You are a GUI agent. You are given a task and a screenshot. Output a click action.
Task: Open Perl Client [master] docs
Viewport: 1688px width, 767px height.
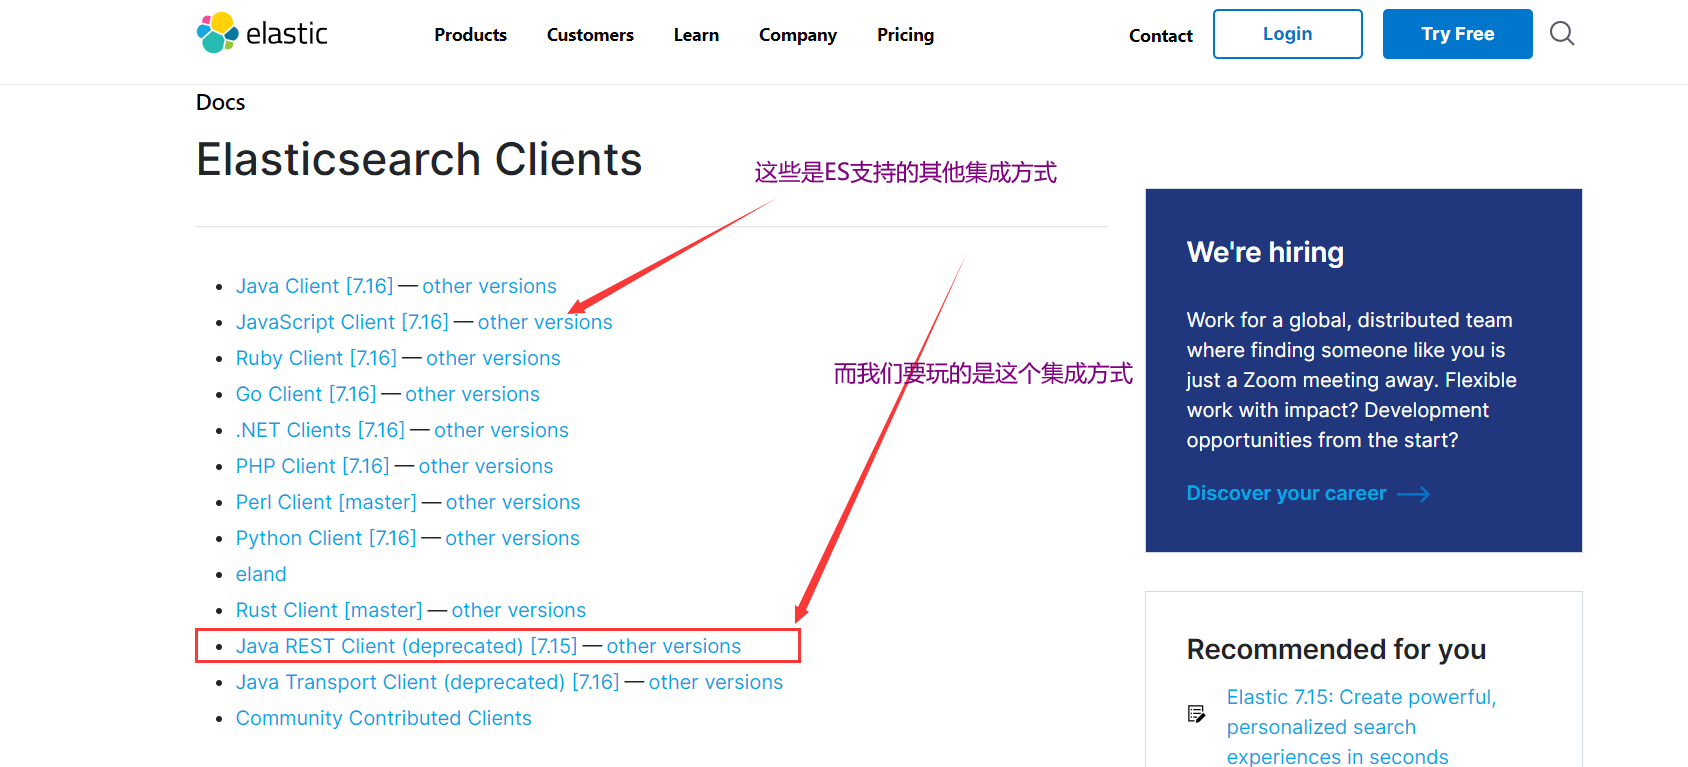tap(327, 502)
